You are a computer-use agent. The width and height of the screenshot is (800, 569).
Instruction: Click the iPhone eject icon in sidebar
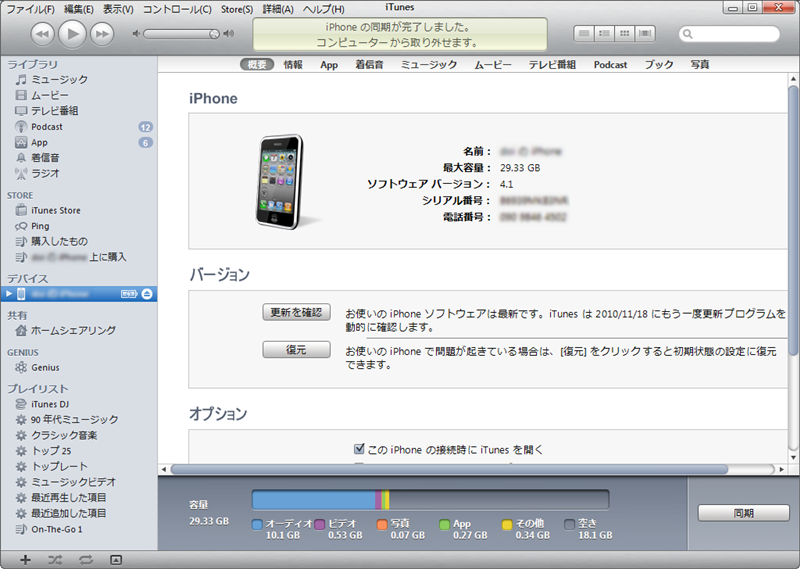[147, 294]
